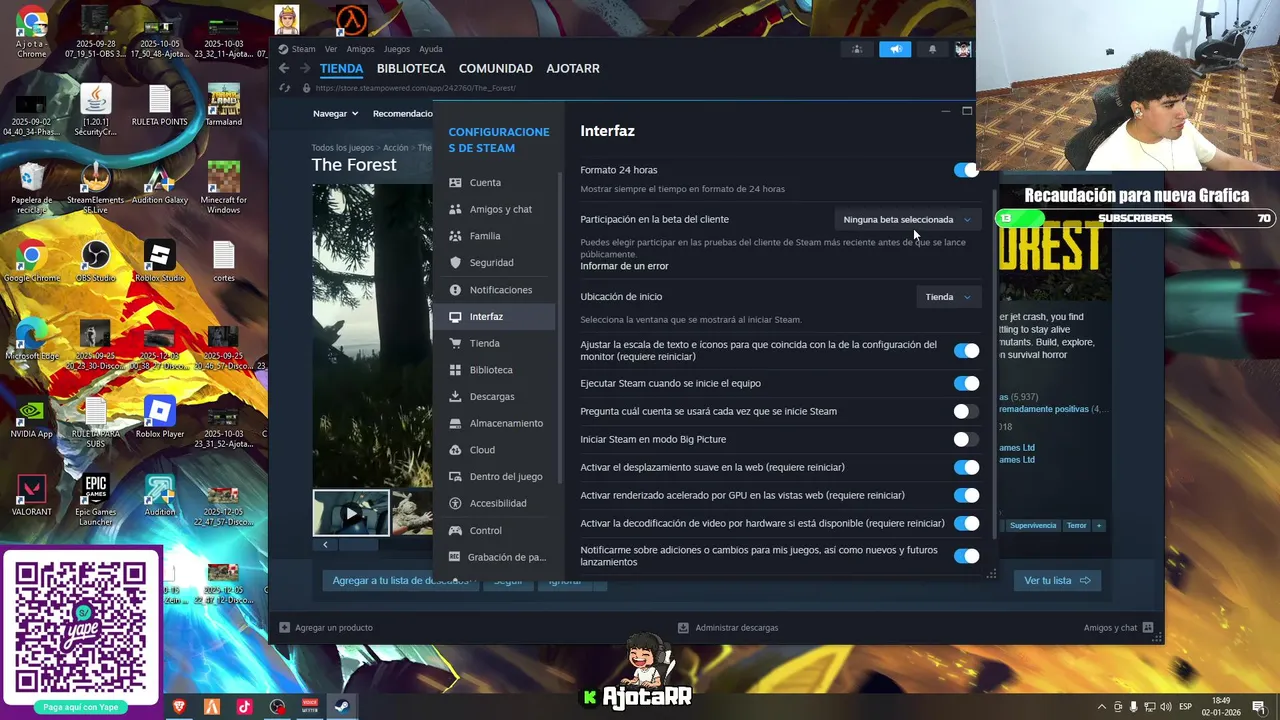Enable Pregunta cuál cuenta se usará
This screenshot has height=720, width=1280.
(966, 411)
